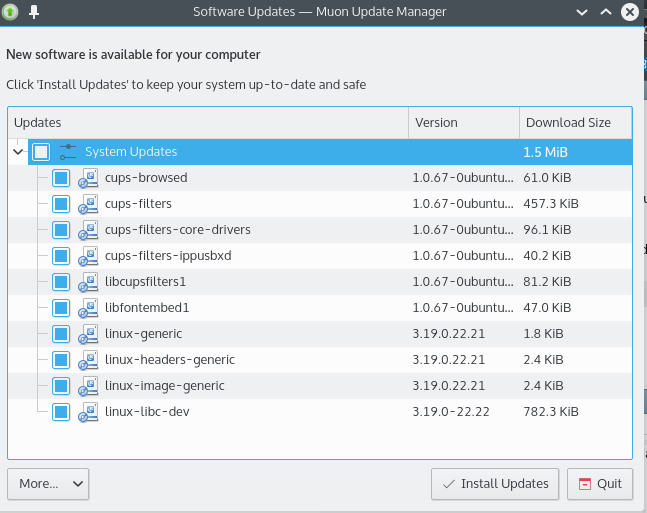Click the linux-generic package icon
Viewport: 647px width, 513px height.
(x=88, y=334)
